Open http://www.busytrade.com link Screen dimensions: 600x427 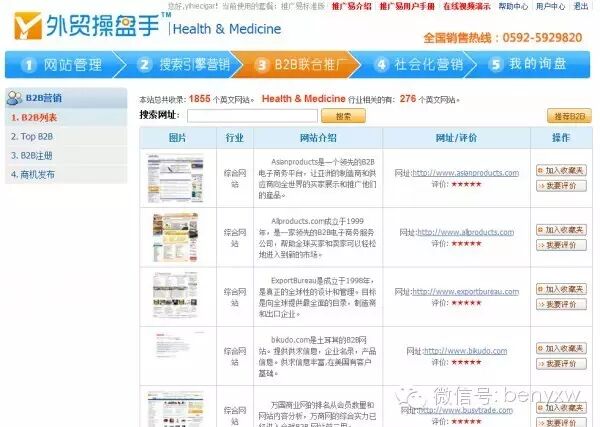pos(465,410)
